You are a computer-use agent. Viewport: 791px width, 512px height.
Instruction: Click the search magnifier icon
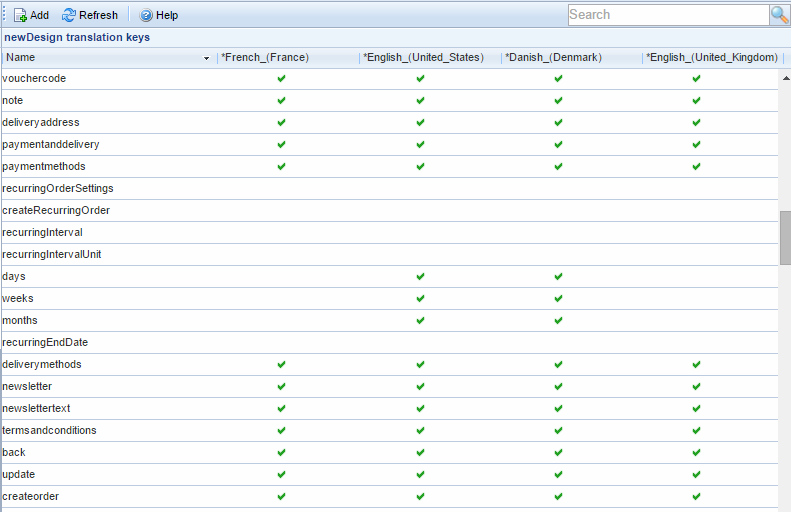tap(779, 14)
